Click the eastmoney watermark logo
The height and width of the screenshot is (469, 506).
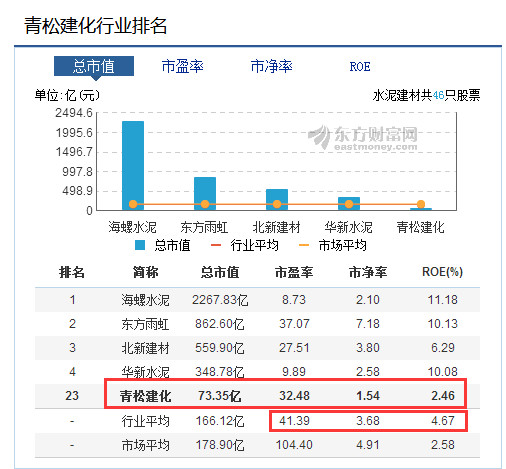coord(363,137)
